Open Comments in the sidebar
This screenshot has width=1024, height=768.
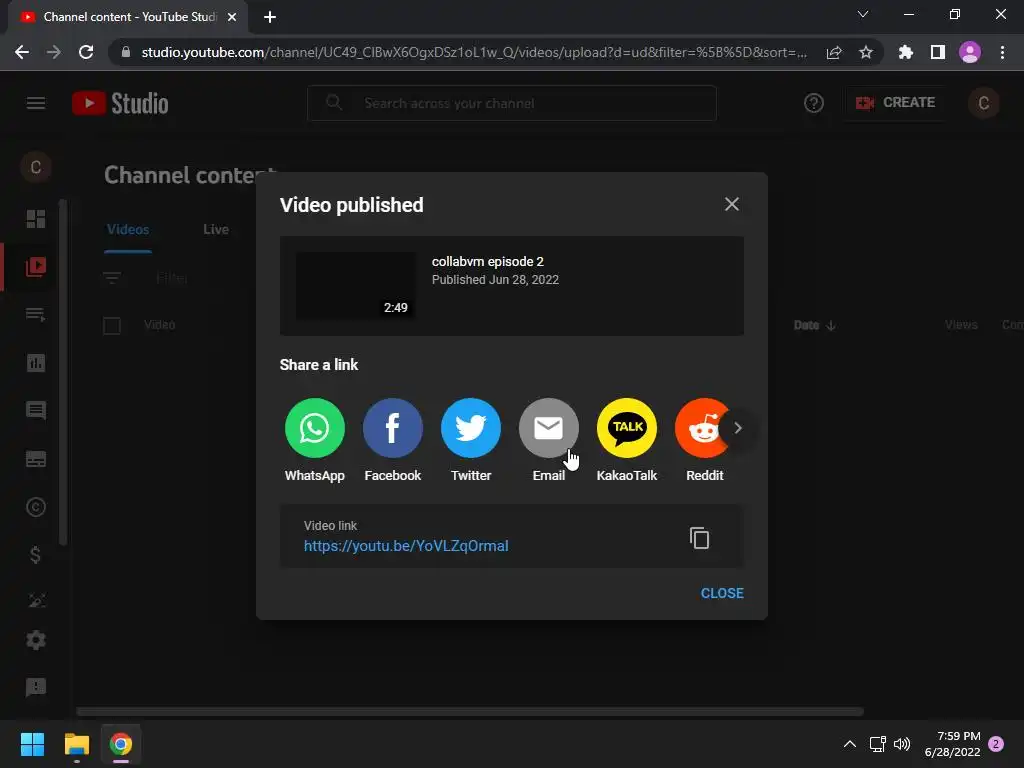(x=36, y=411)
